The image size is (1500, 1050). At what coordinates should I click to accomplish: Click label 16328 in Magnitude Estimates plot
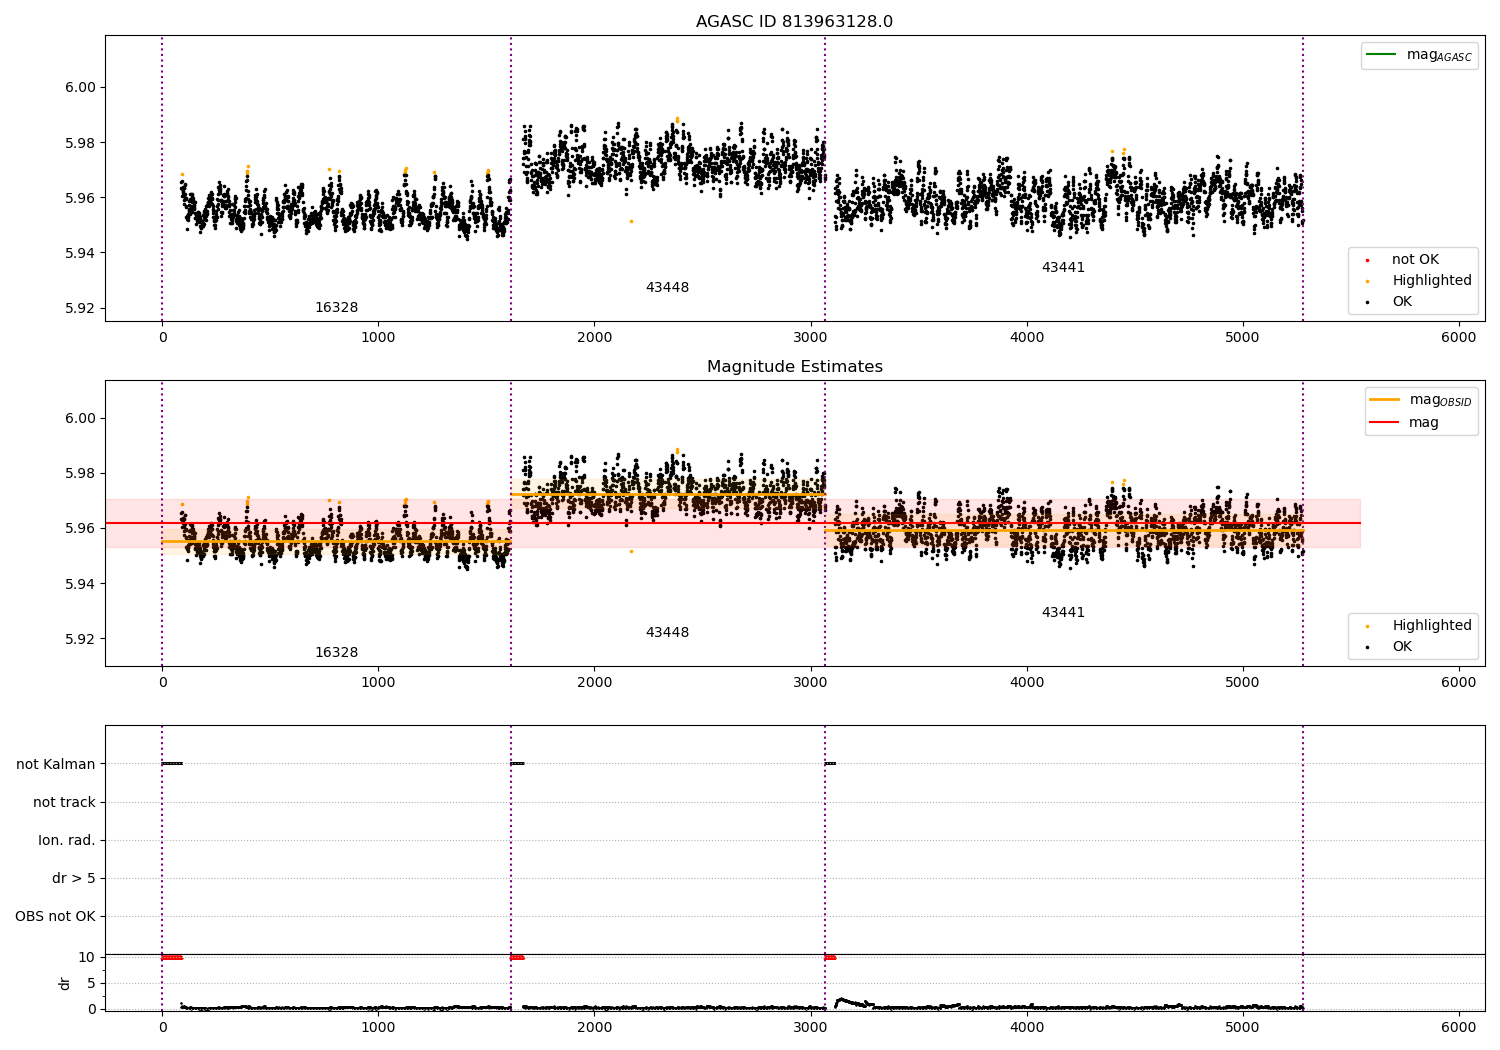tap(336, 653)
